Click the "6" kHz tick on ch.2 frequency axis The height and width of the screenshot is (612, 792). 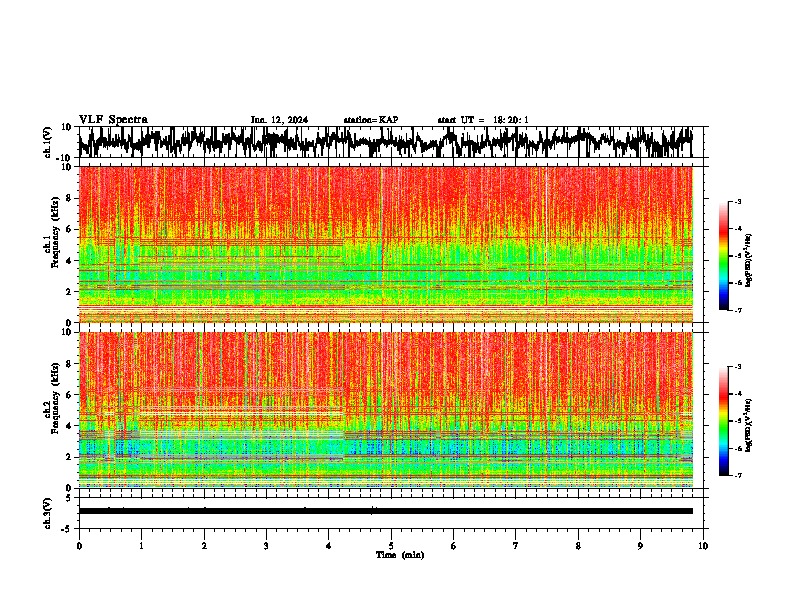[70, 394]
